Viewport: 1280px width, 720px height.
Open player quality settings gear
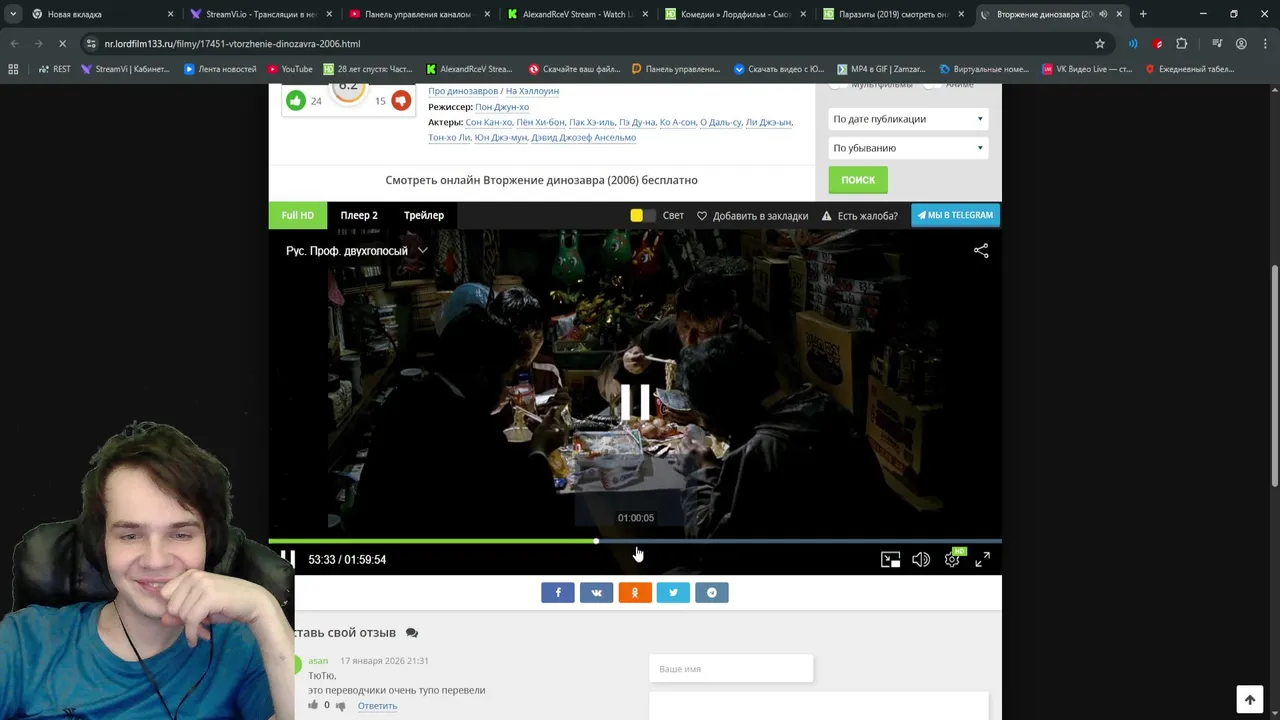(952, 560)
